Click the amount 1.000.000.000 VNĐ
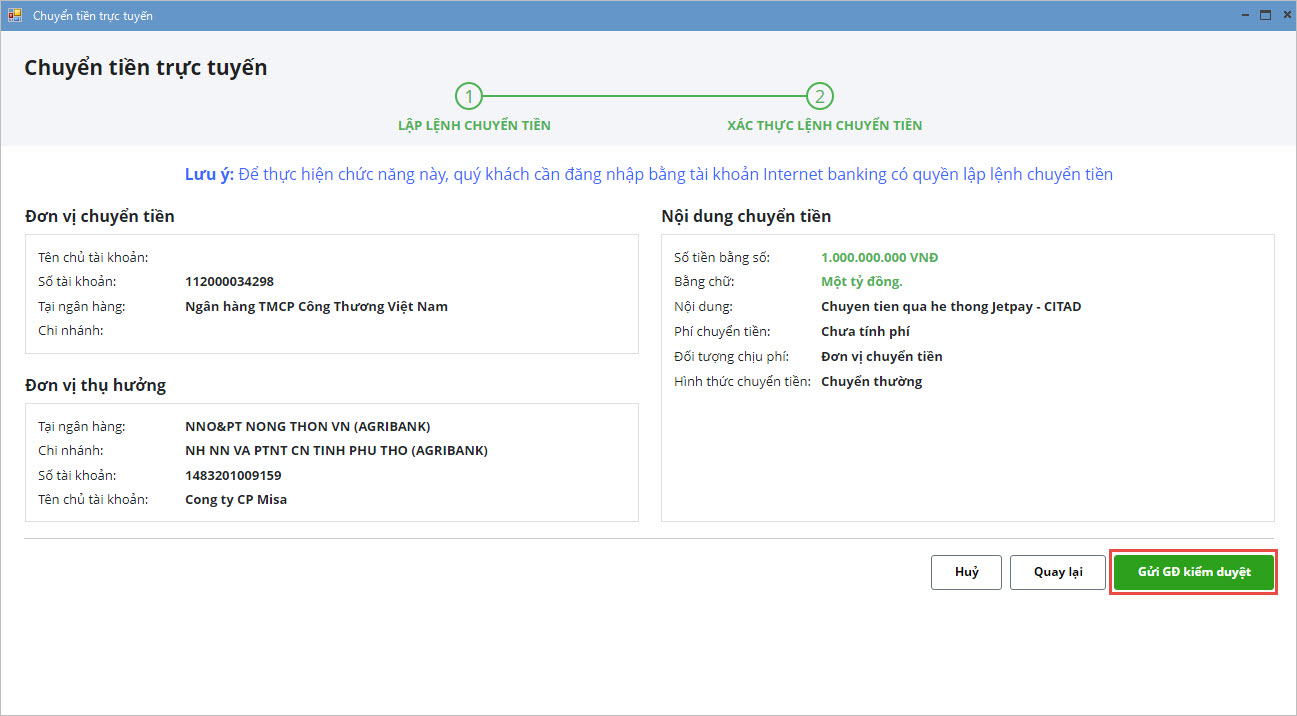The image size is (1297, 716). tap(879, 257)
